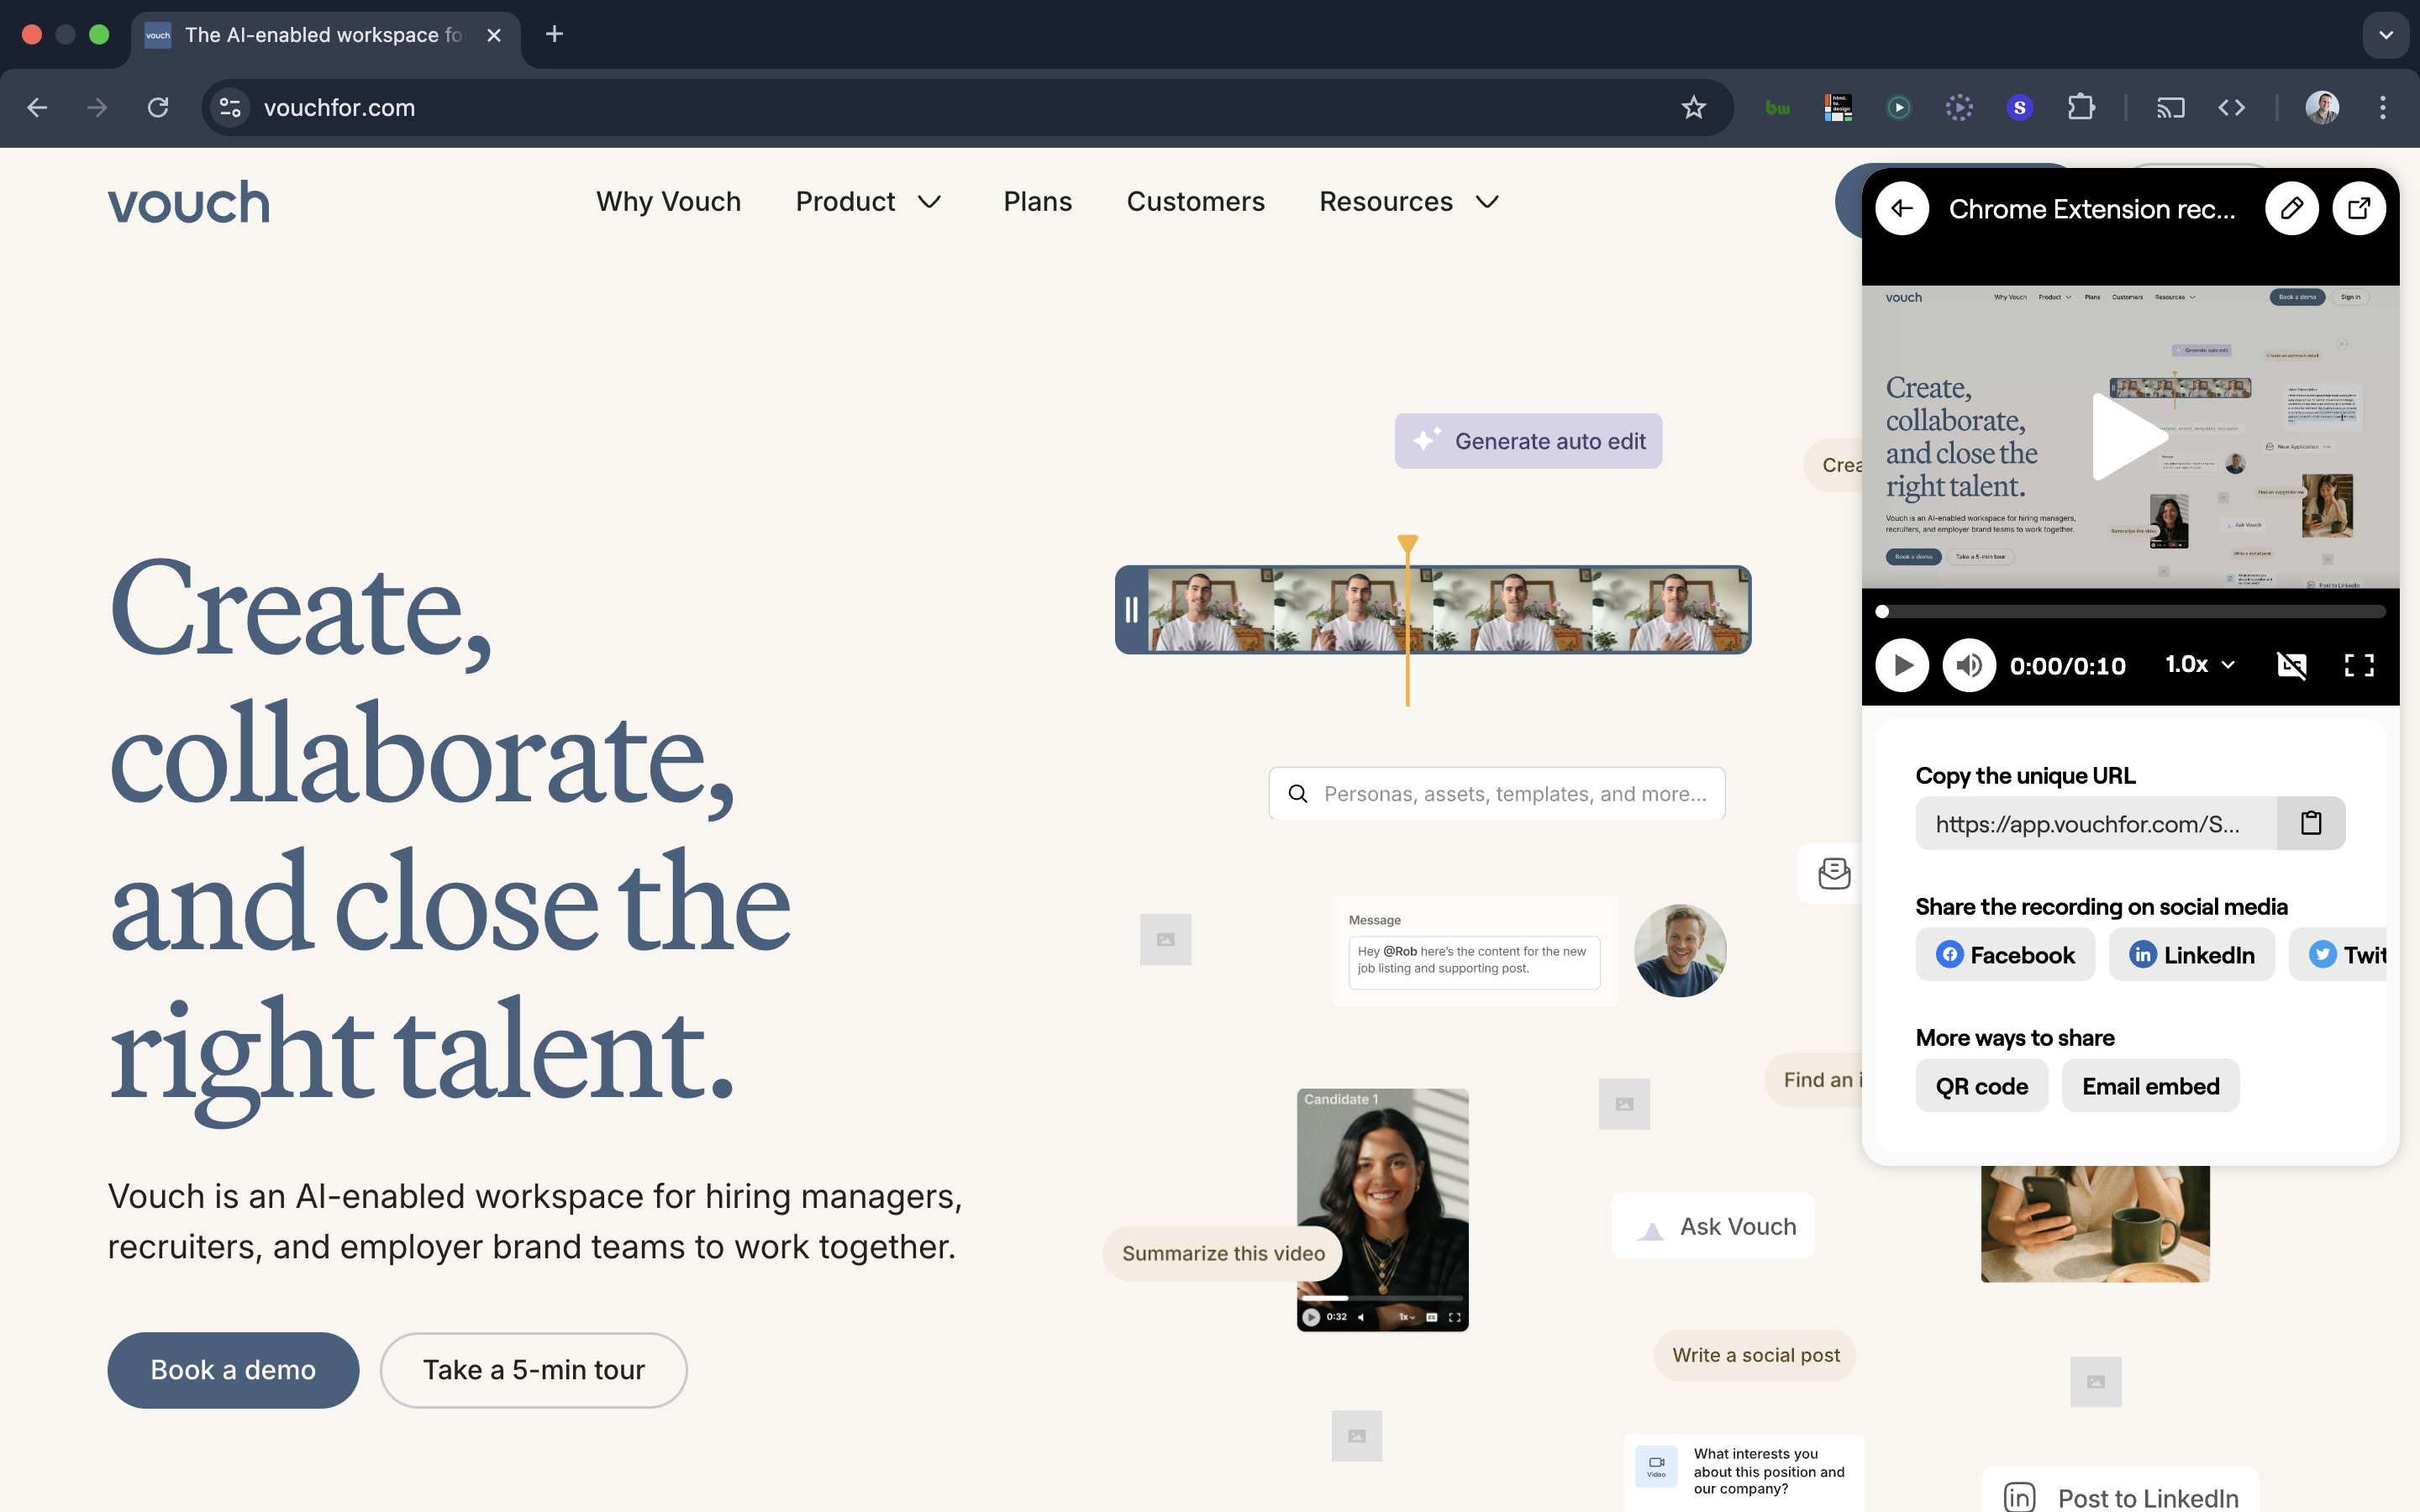2420x1512 pixels.
Task: Click the Message text box
Action: pos(1473,961)
